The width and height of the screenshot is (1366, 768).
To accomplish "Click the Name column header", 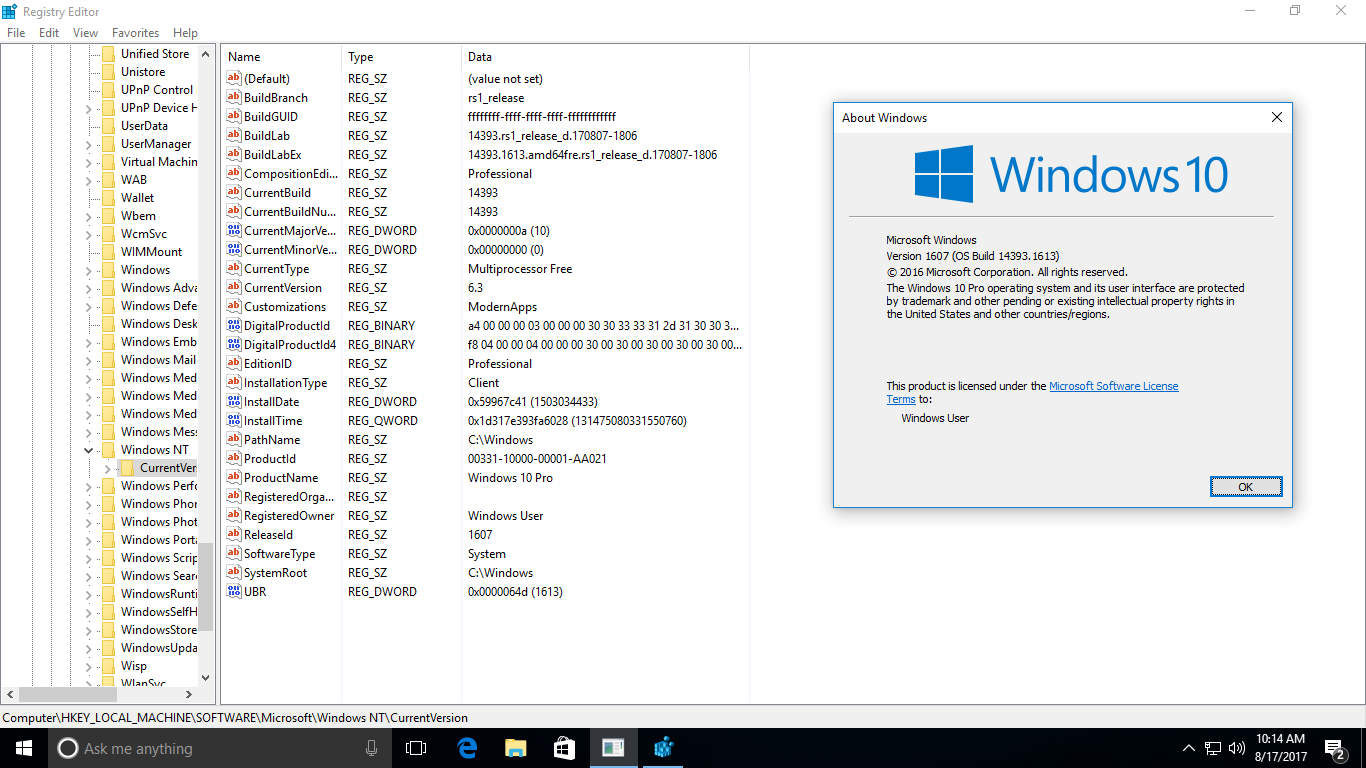I will pos(282,57).
